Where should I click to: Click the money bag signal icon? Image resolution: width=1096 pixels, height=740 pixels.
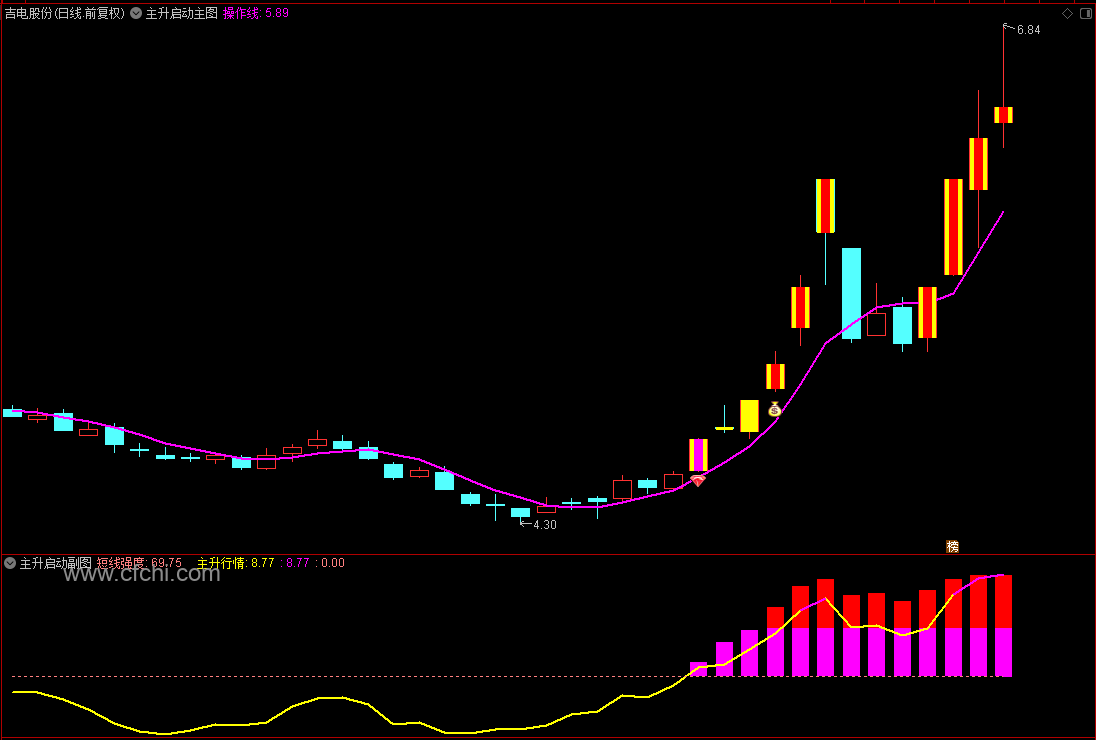click(x=774, y=409)
